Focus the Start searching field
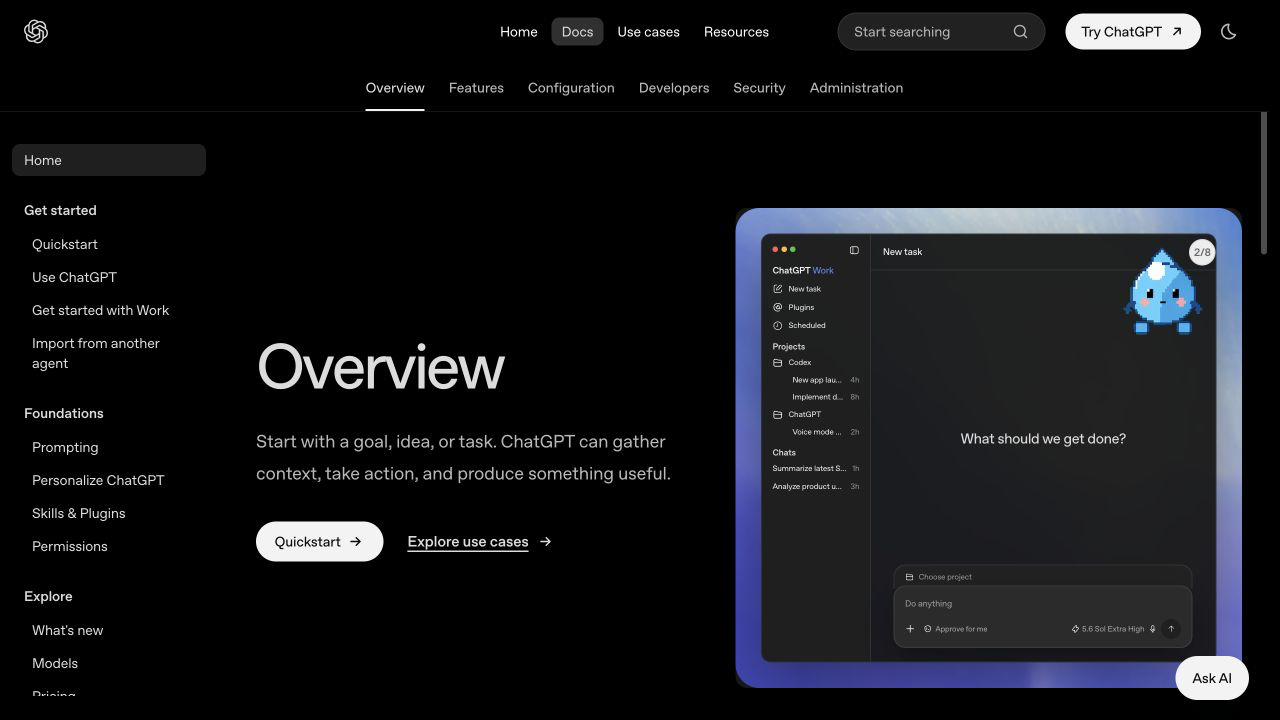Screen dimensions: 1280x720 coord(941,32)
